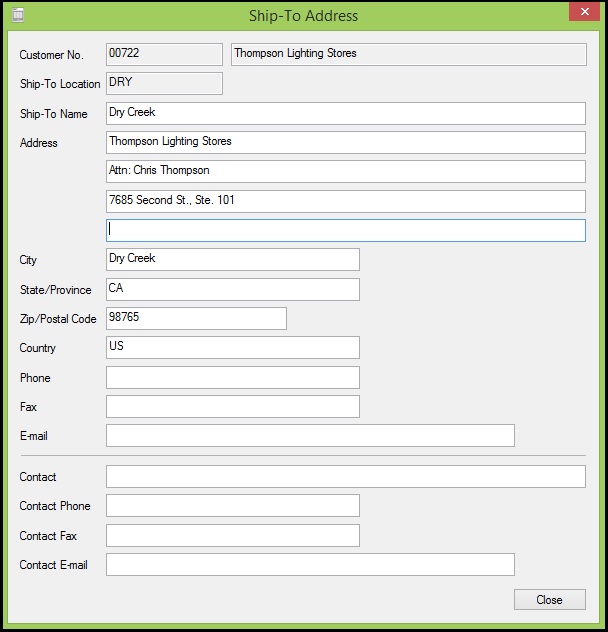Click the Ship-To Name field
This screenshot has height=632, width=608.
(345, 113)
